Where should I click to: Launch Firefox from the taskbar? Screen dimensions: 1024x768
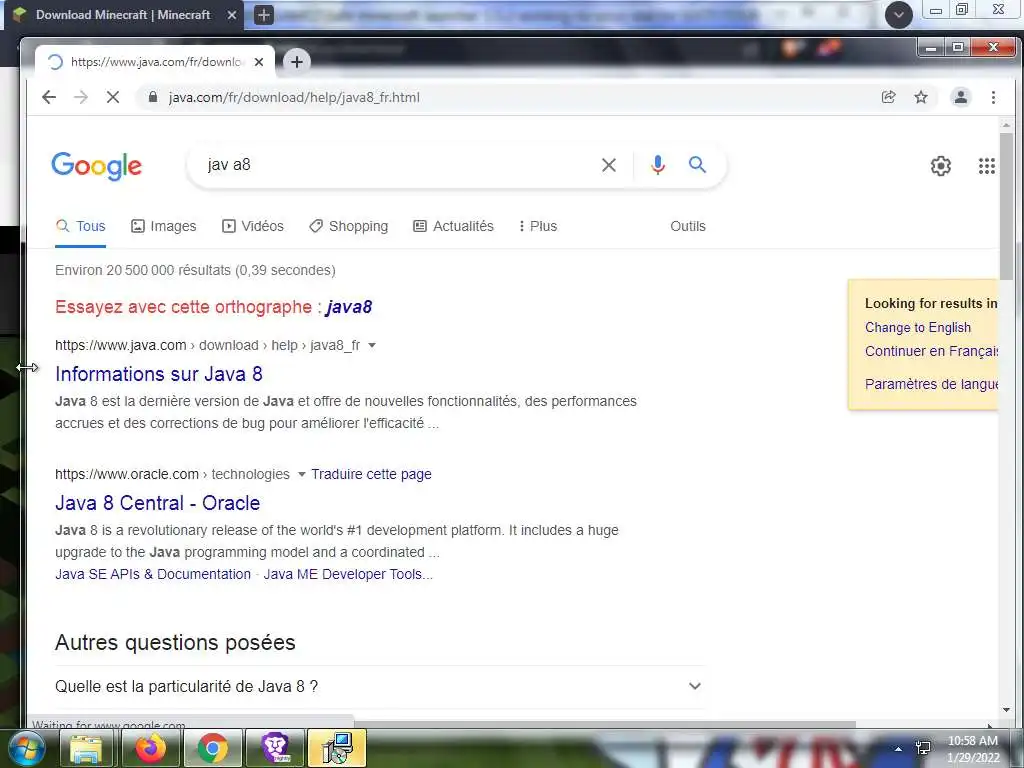pos(150,748)
